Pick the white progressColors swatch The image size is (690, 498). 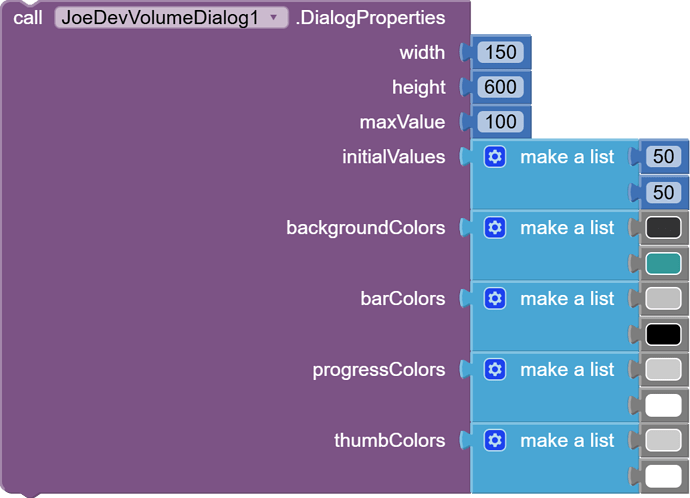pyautogui.click(x=663, y=405)
